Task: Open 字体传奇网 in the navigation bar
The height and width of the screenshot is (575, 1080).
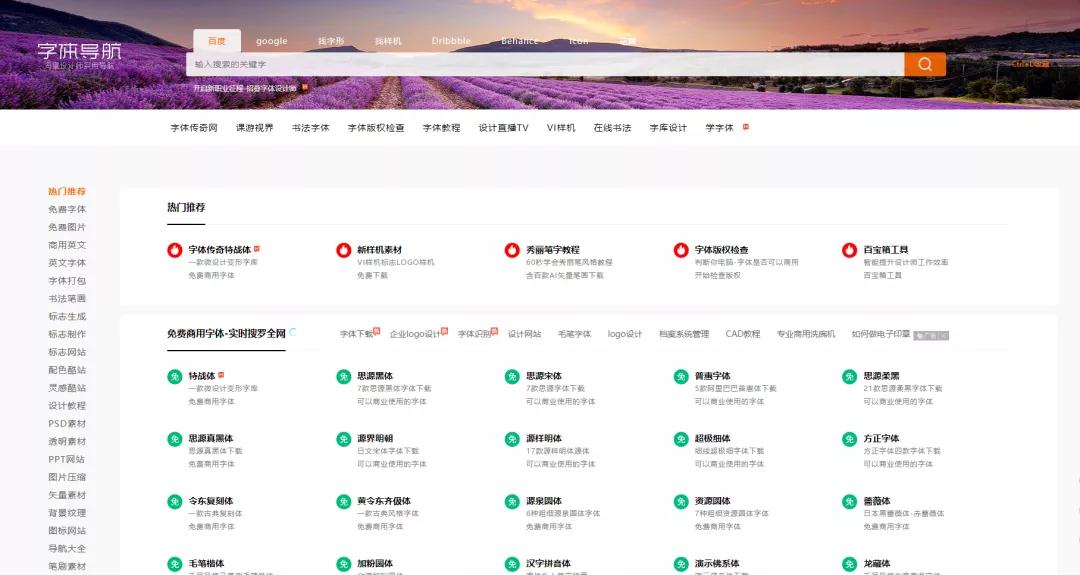Action: tap(194, 128)
